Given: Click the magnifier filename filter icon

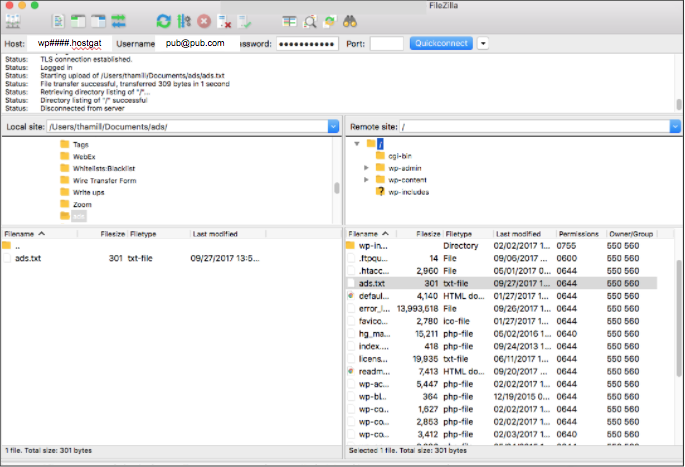Looking at the screenshot, I should pos(309,20).
